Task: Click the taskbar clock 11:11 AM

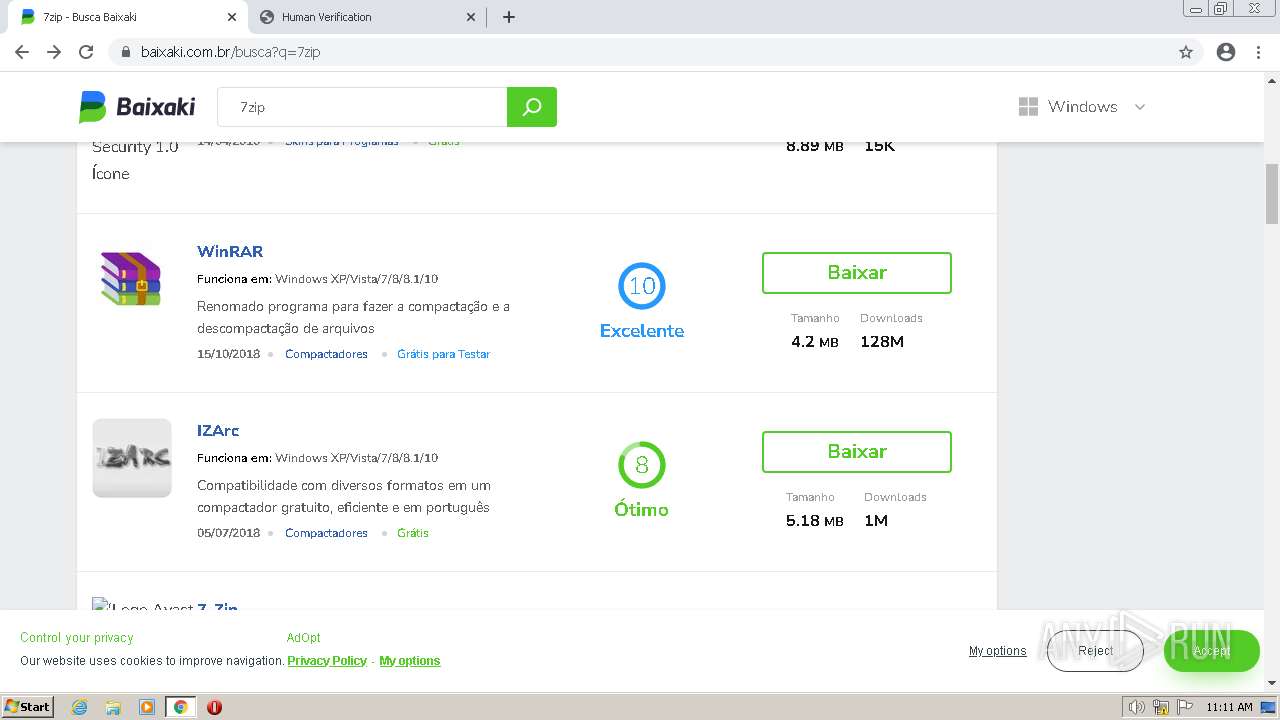Action: [1229, 707]
